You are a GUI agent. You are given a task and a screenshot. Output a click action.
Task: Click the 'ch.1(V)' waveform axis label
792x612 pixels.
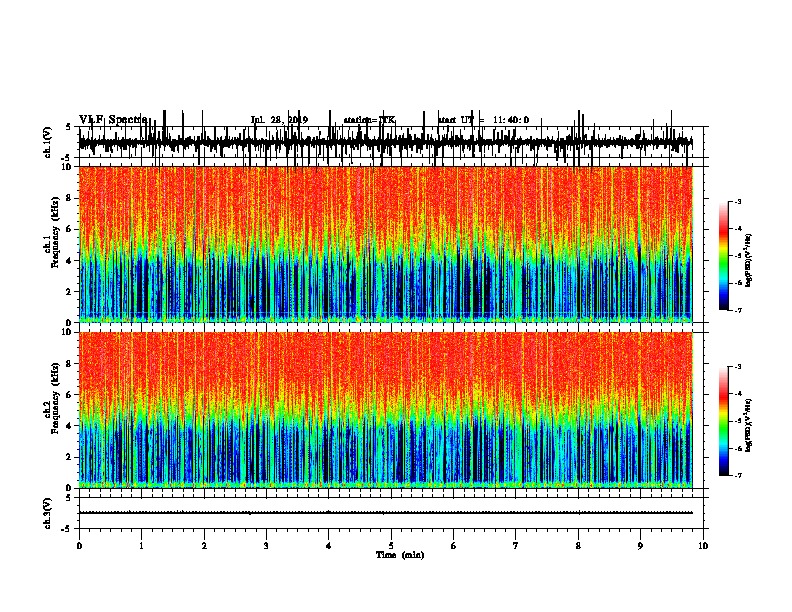coord(48,142)
